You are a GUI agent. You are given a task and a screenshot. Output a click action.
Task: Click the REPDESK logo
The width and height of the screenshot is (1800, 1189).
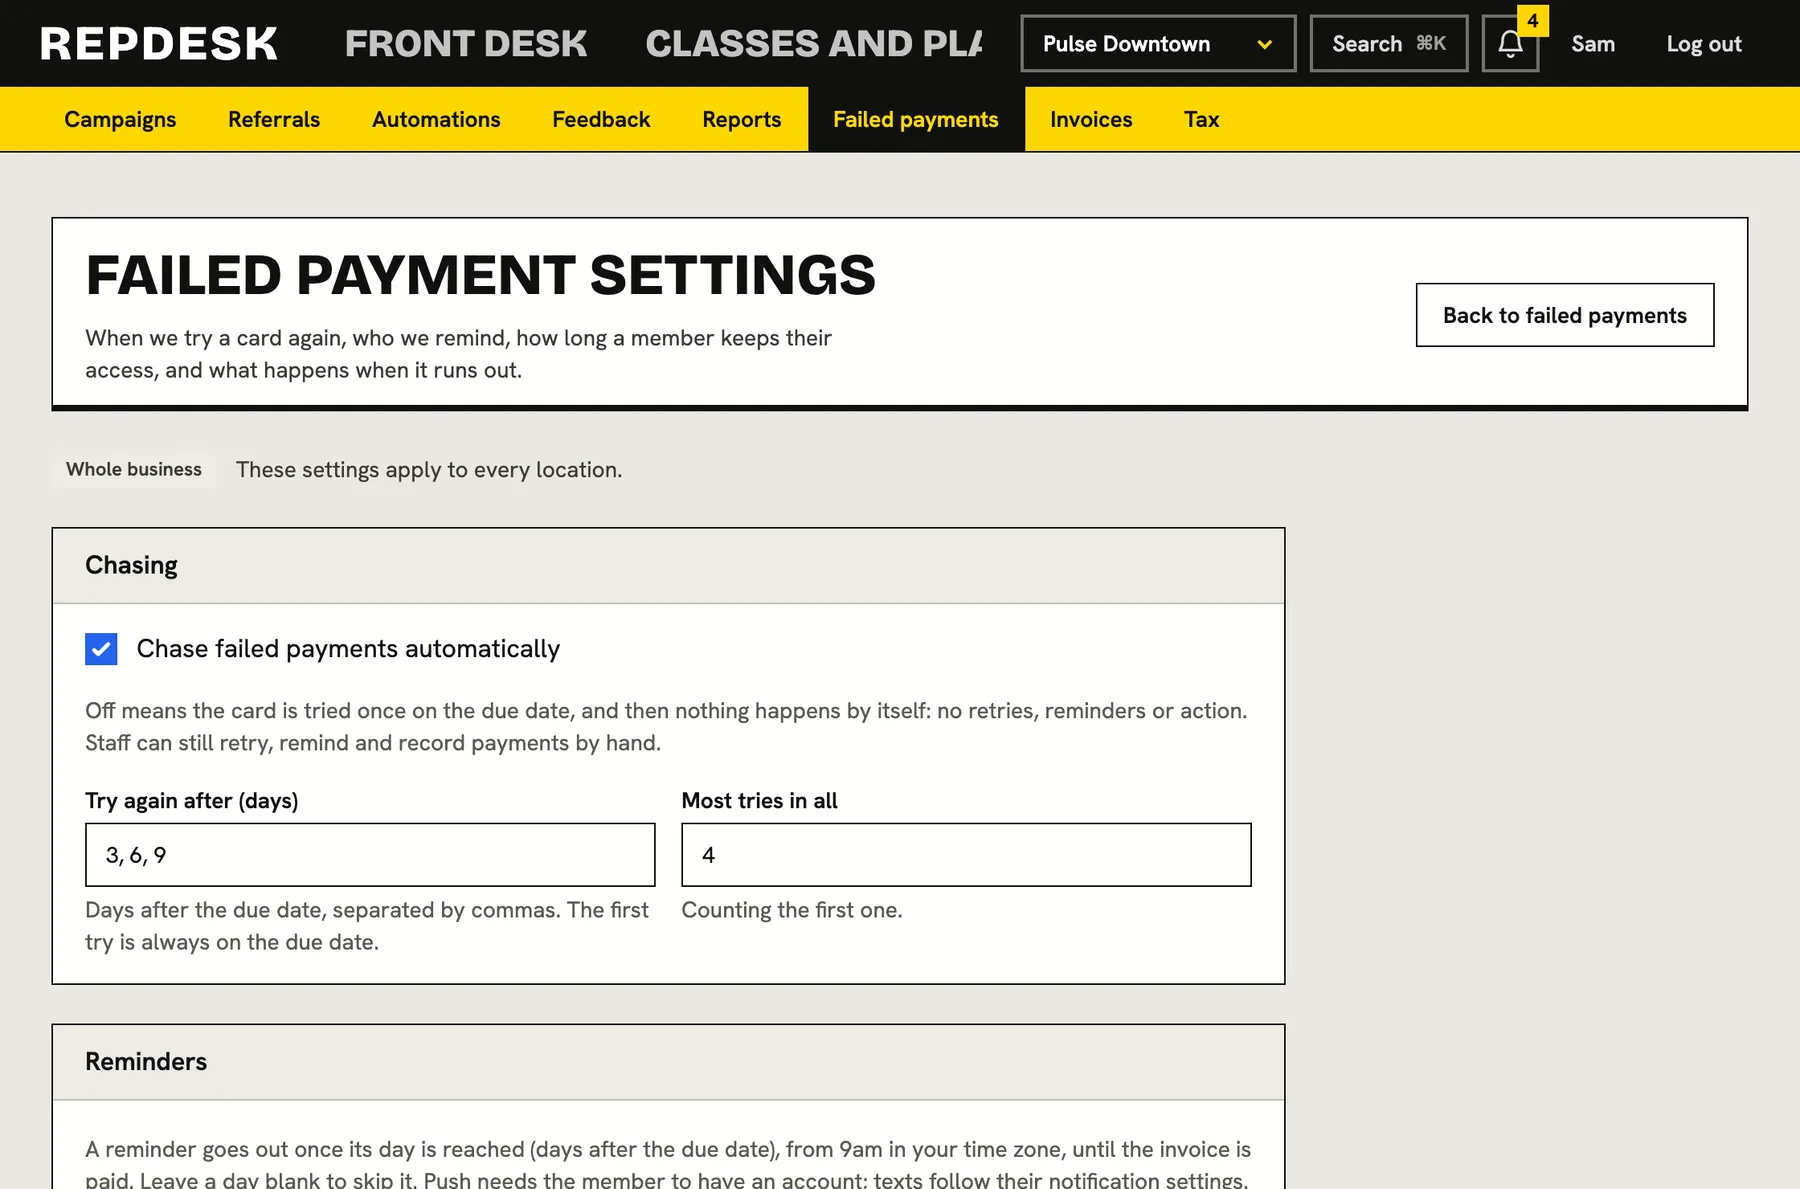click(159, 44)
